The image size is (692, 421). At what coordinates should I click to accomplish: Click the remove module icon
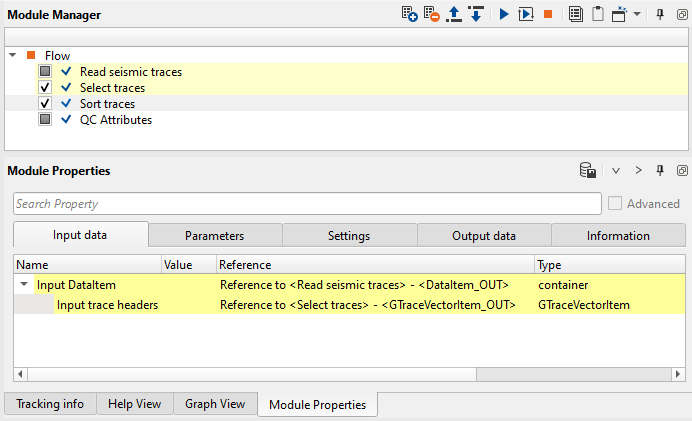pos(431,15)
